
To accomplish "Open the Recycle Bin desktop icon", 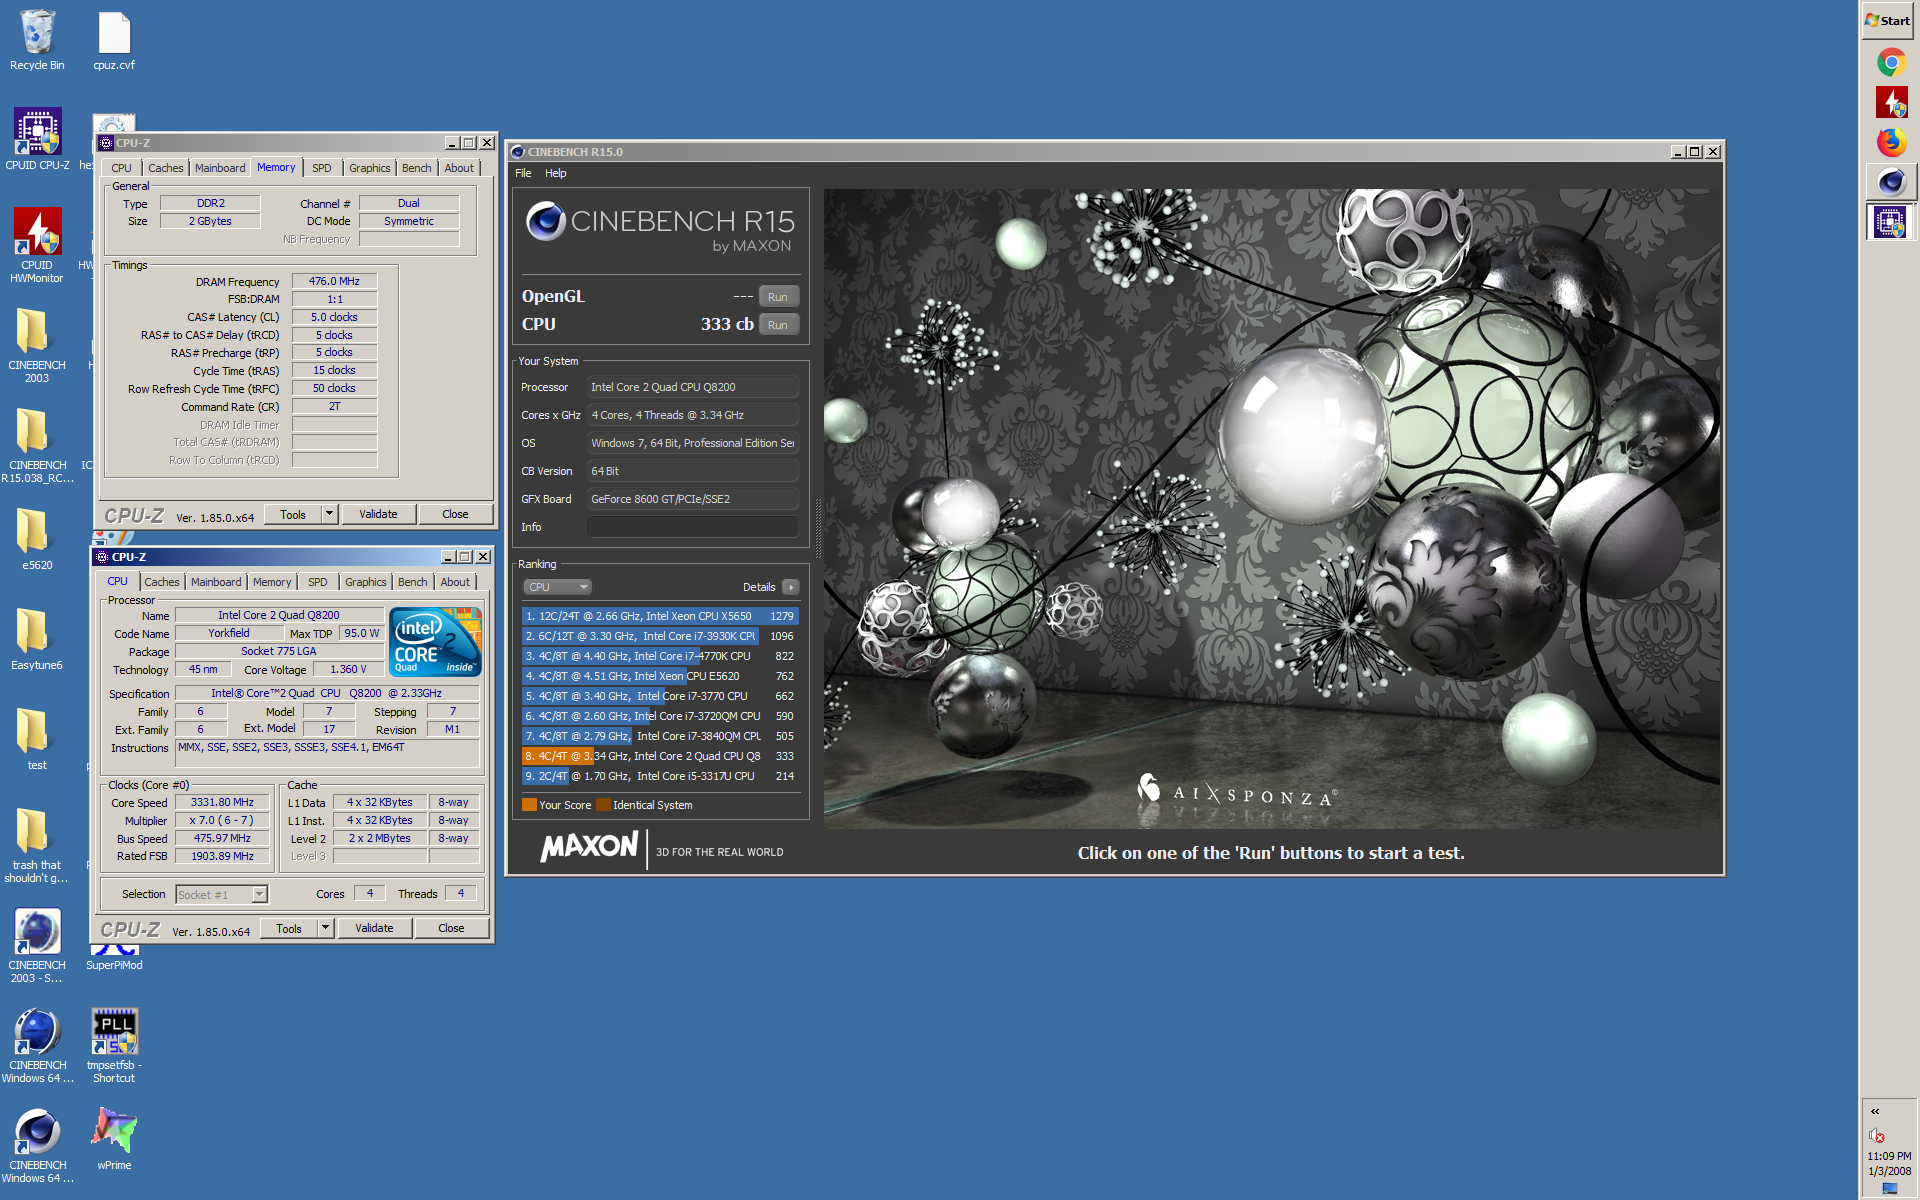I will tap(37, 41).
